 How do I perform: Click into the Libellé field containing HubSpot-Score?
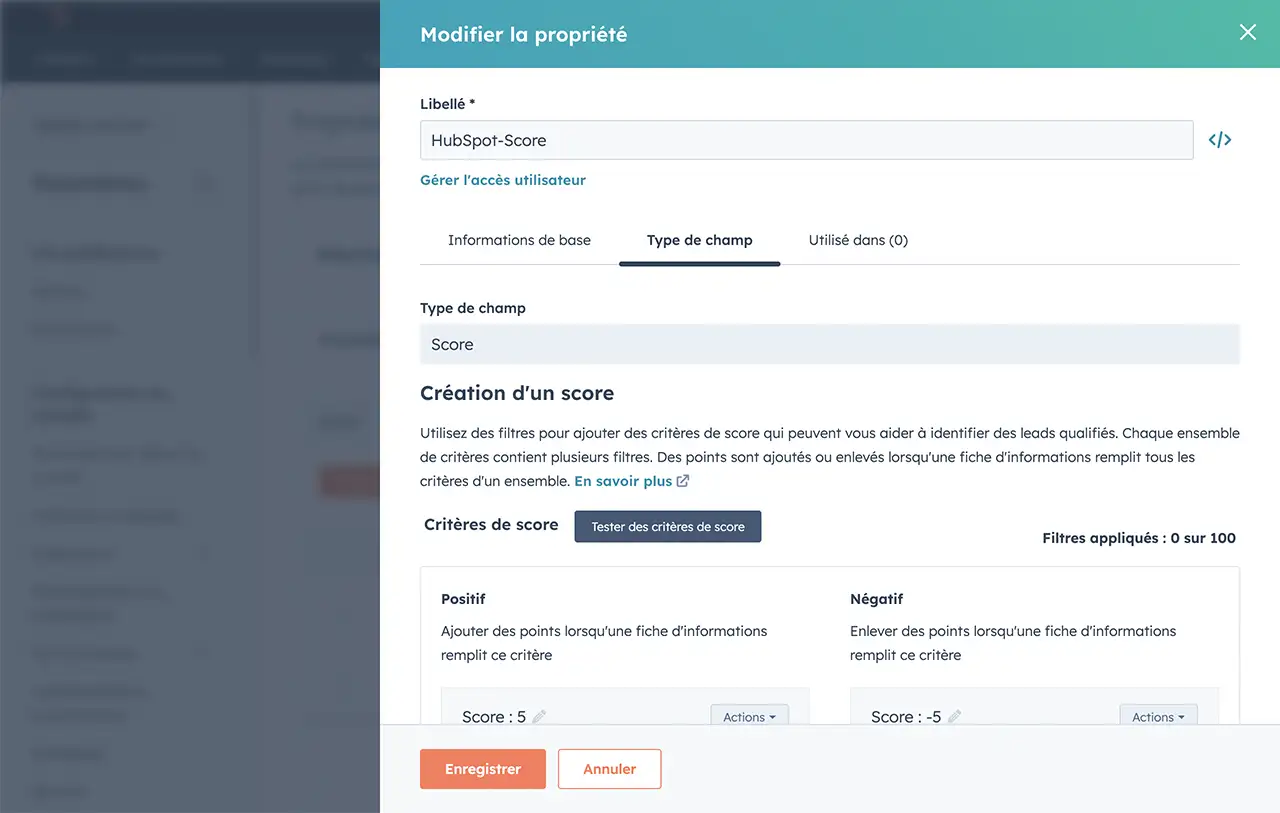[806, 140]
